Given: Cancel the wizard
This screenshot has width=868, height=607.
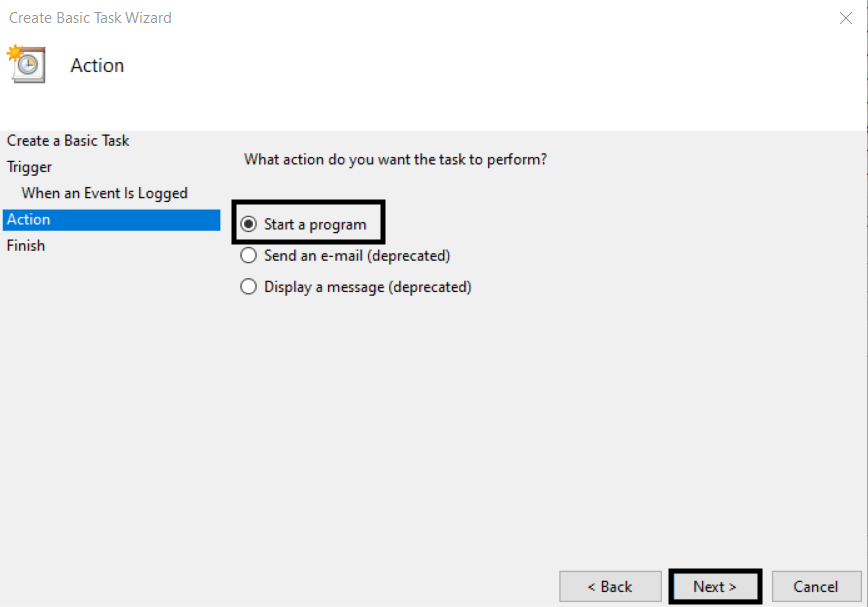Looking at the screenshot, I should 817,587.
